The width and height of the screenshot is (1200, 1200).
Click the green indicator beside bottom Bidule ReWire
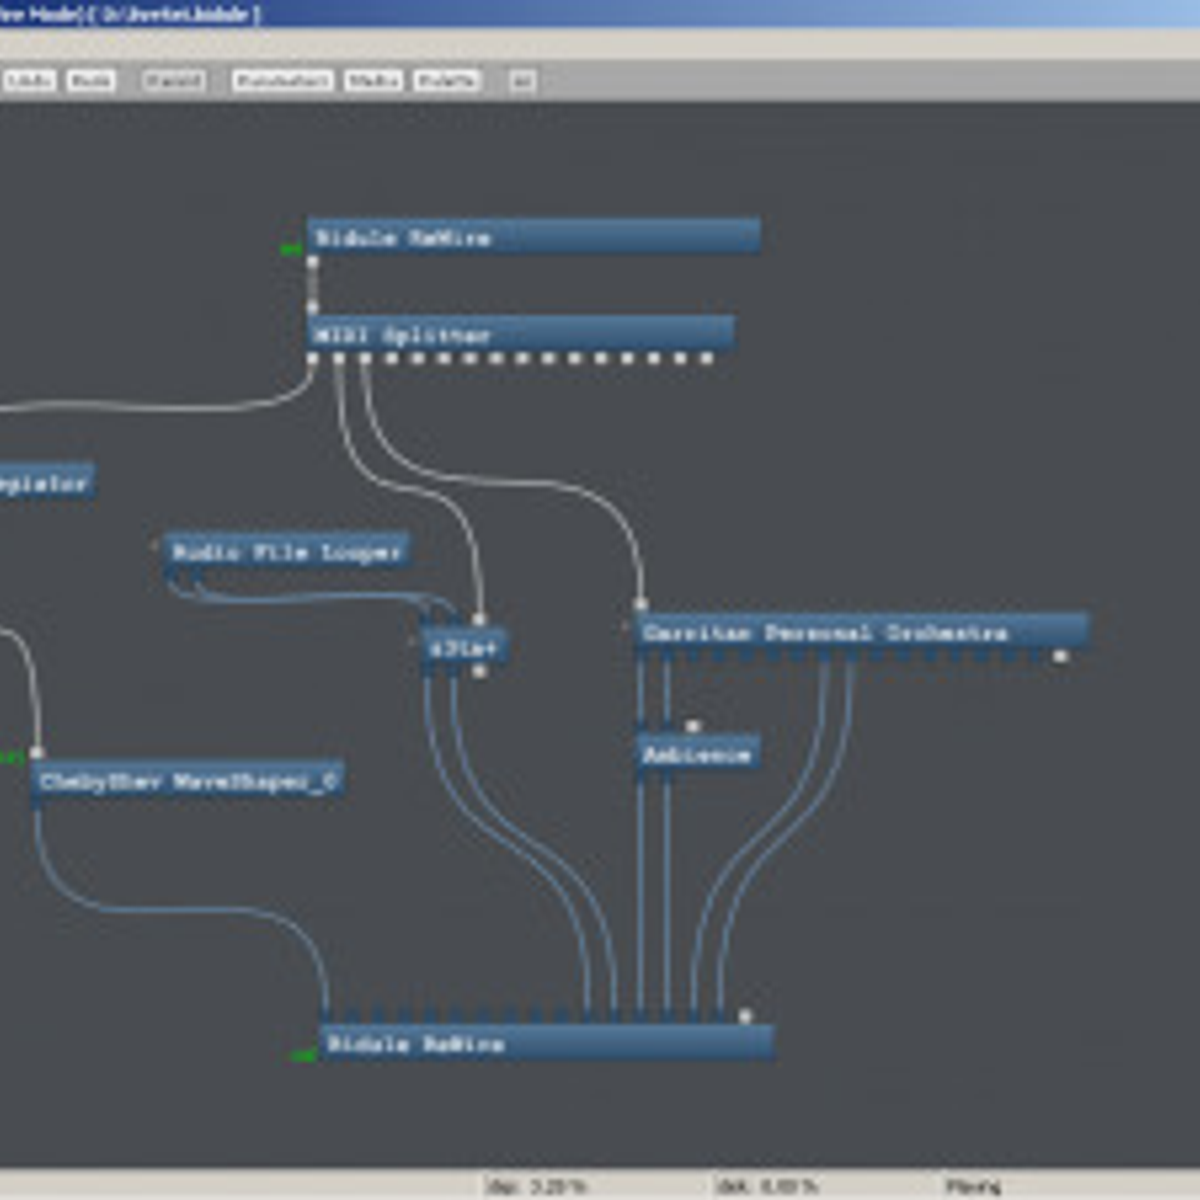pyautogui.click(x=302, y=1056)
